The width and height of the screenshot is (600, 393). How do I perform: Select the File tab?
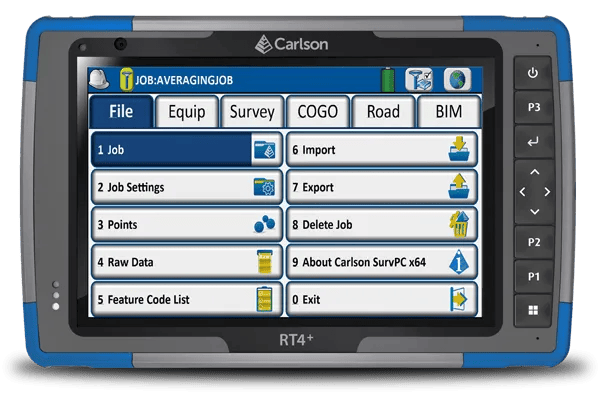121,112
